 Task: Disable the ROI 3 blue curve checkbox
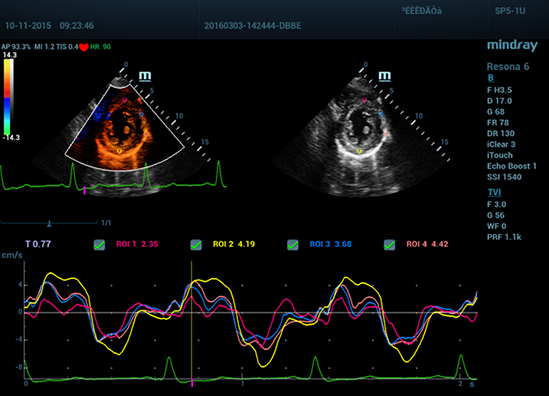coord(293,245)
